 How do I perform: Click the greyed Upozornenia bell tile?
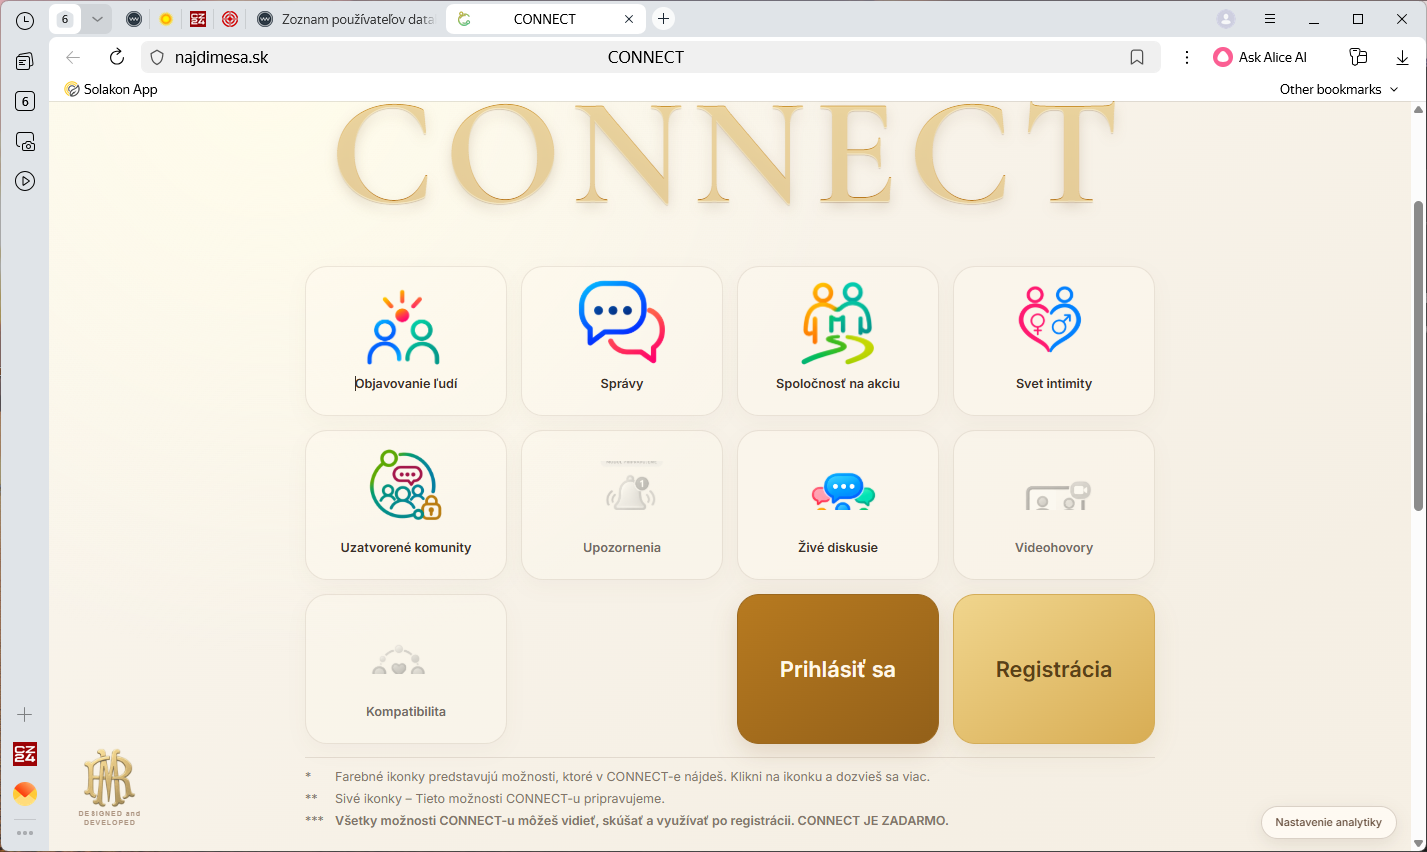click(622, 505)
